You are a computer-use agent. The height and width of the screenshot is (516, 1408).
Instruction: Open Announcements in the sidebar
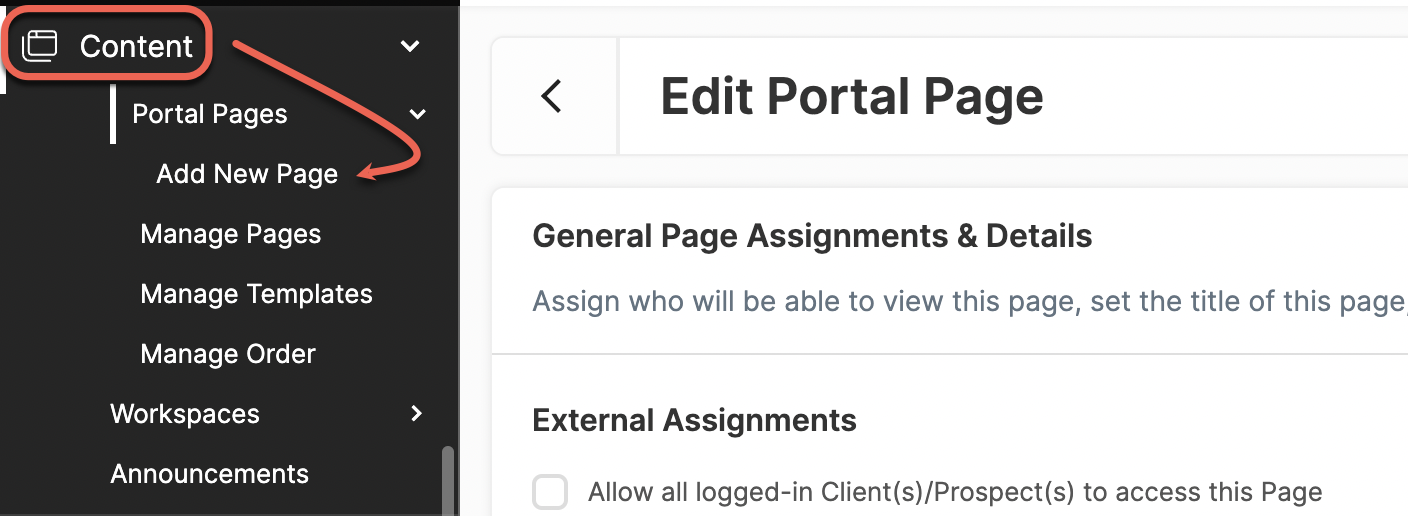210,474
